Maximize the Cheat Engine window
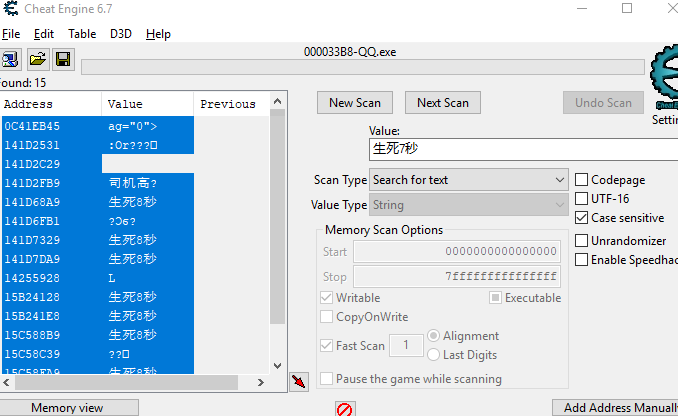The width and height of the screenshot is (678, 416). 627,8
